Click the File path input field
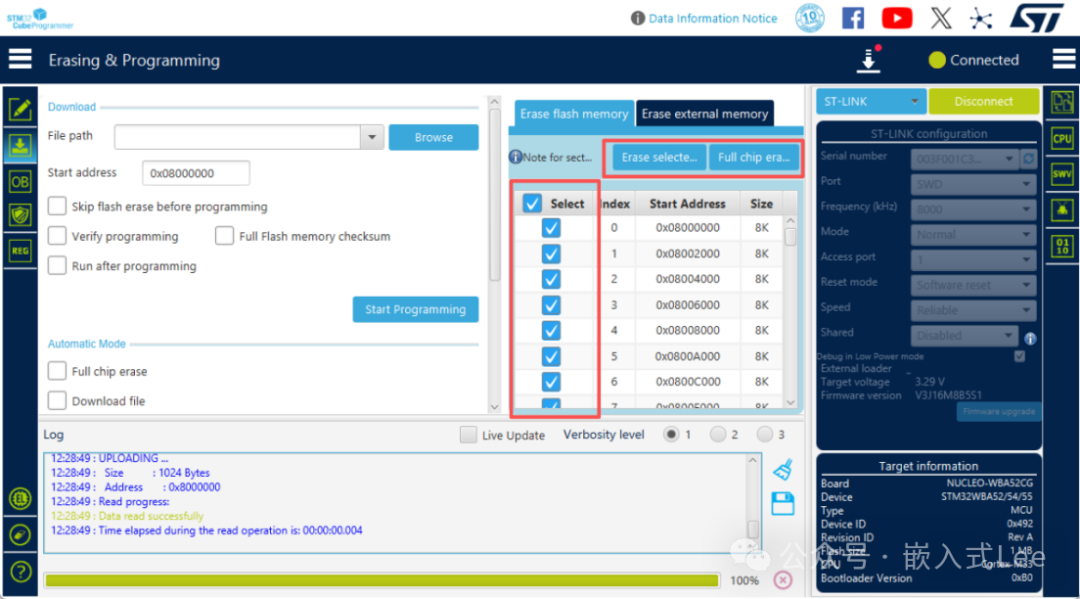The image size is (1080, 599). 238,137
